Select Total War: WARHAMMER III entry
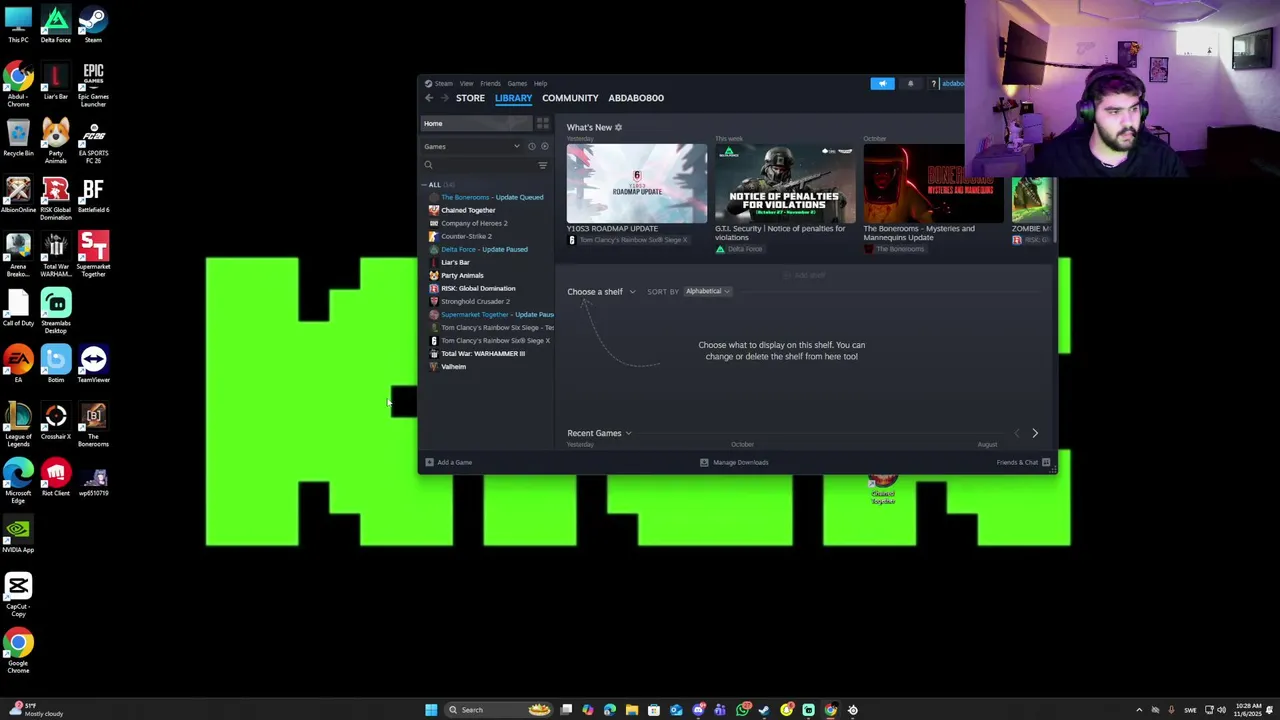1280x720 pixels. [x=482, y=353]
